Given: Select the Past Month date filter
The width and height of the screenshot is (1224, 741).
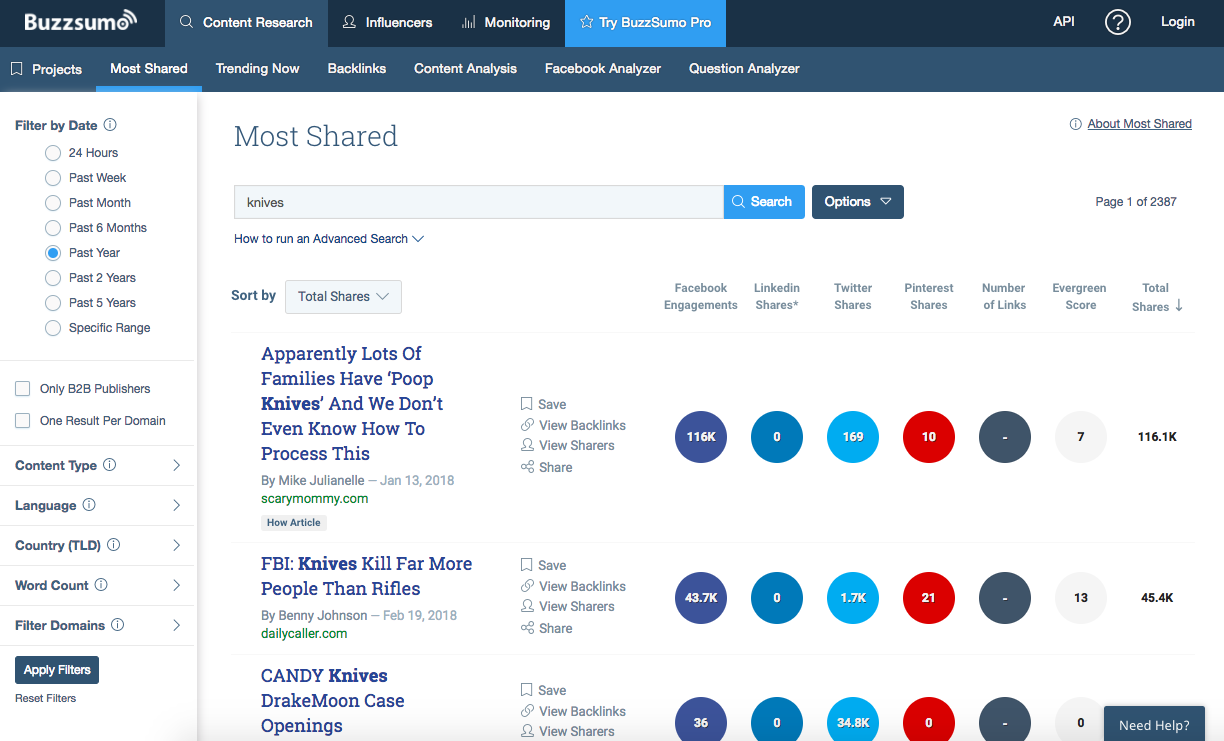Looking at the screenshot, I should 53,203.
